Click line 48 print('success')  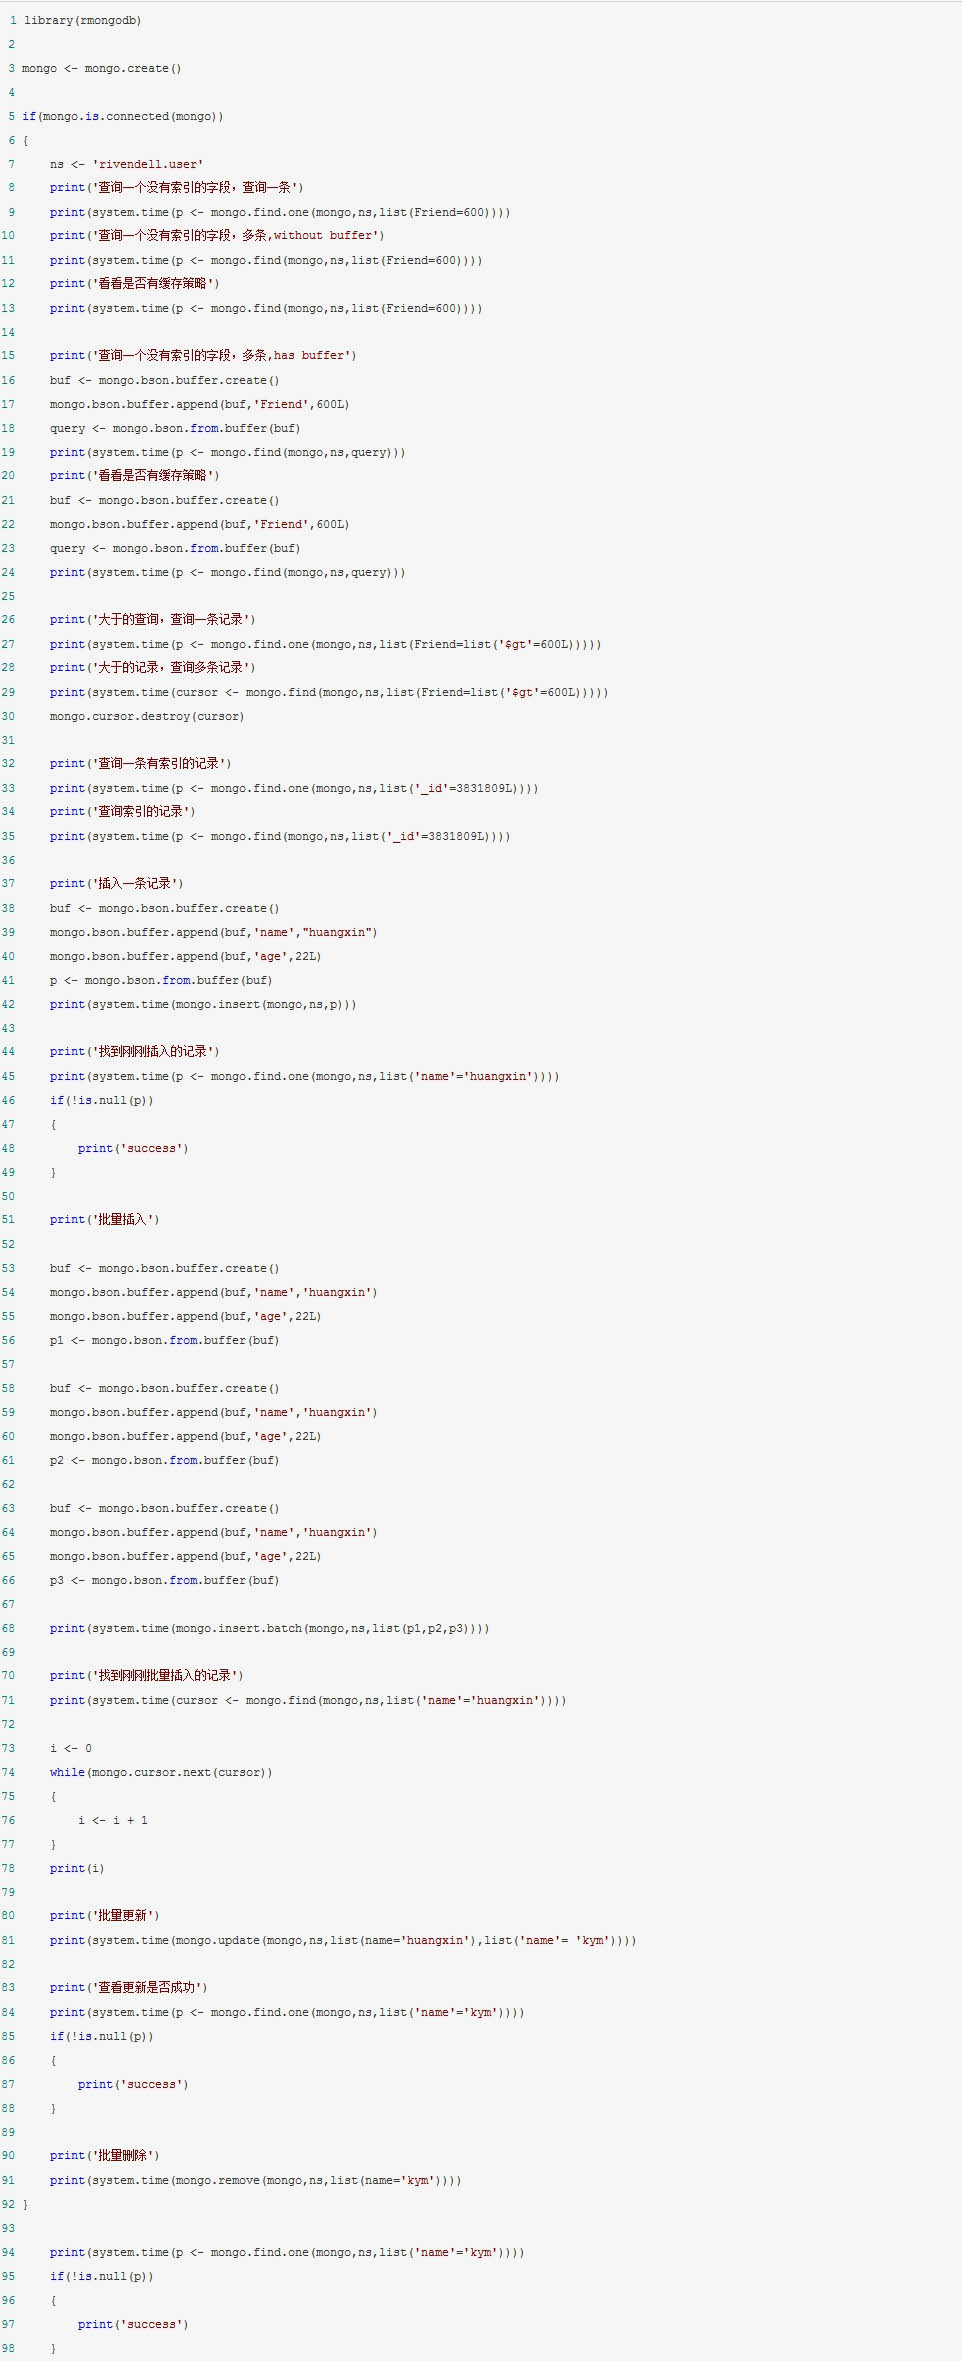tap(133, 1148)
